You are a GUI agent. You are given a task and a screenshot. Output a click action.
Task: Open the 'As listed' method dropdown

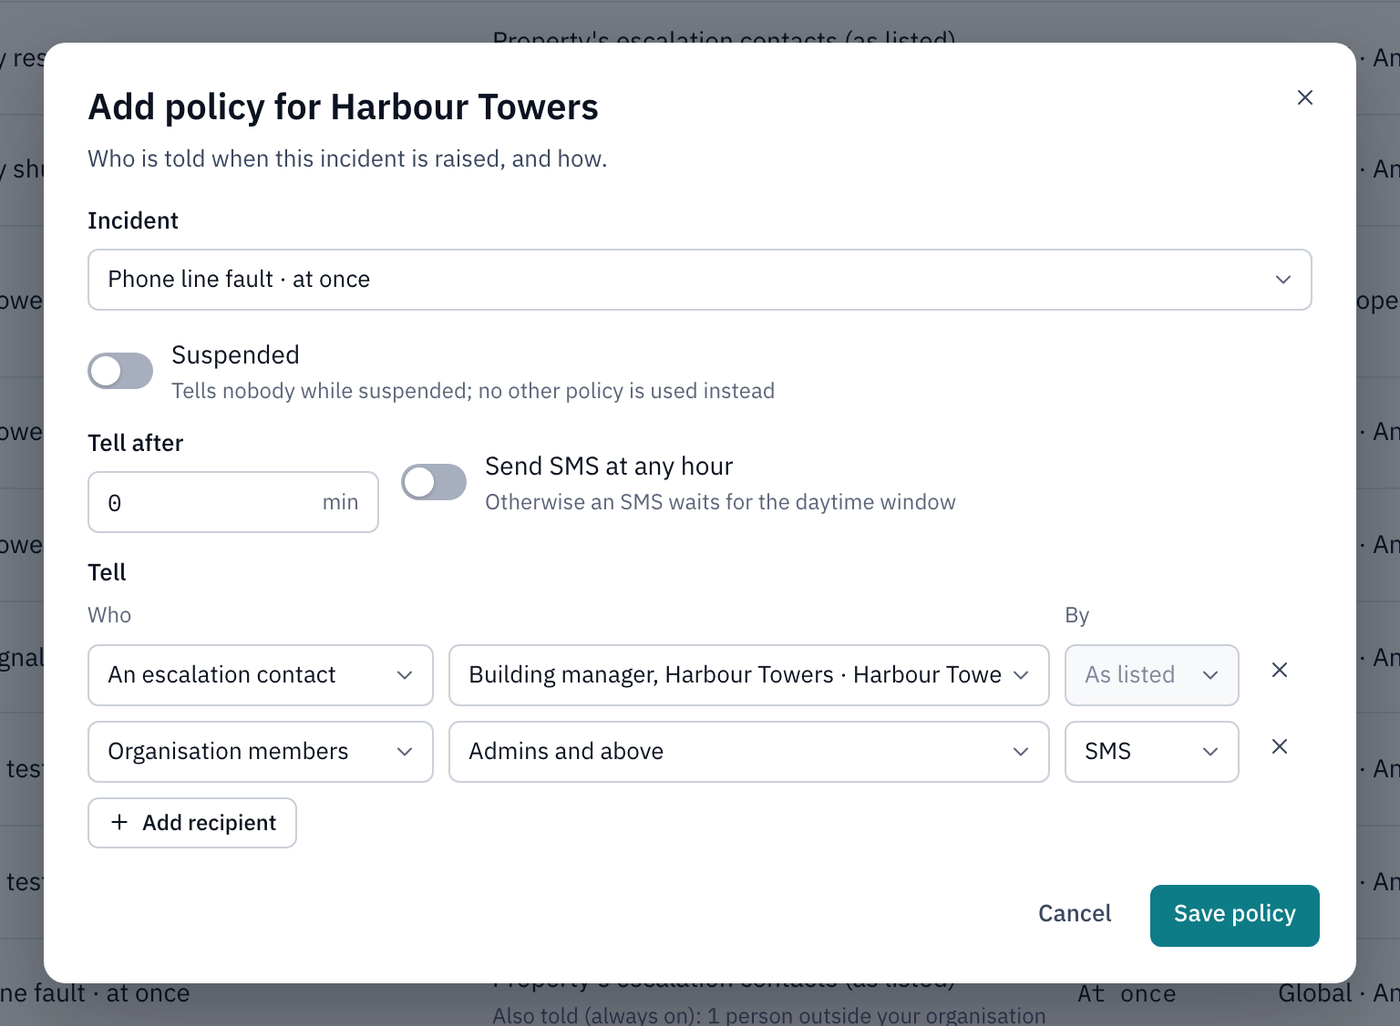click(x=1152, y=675)
